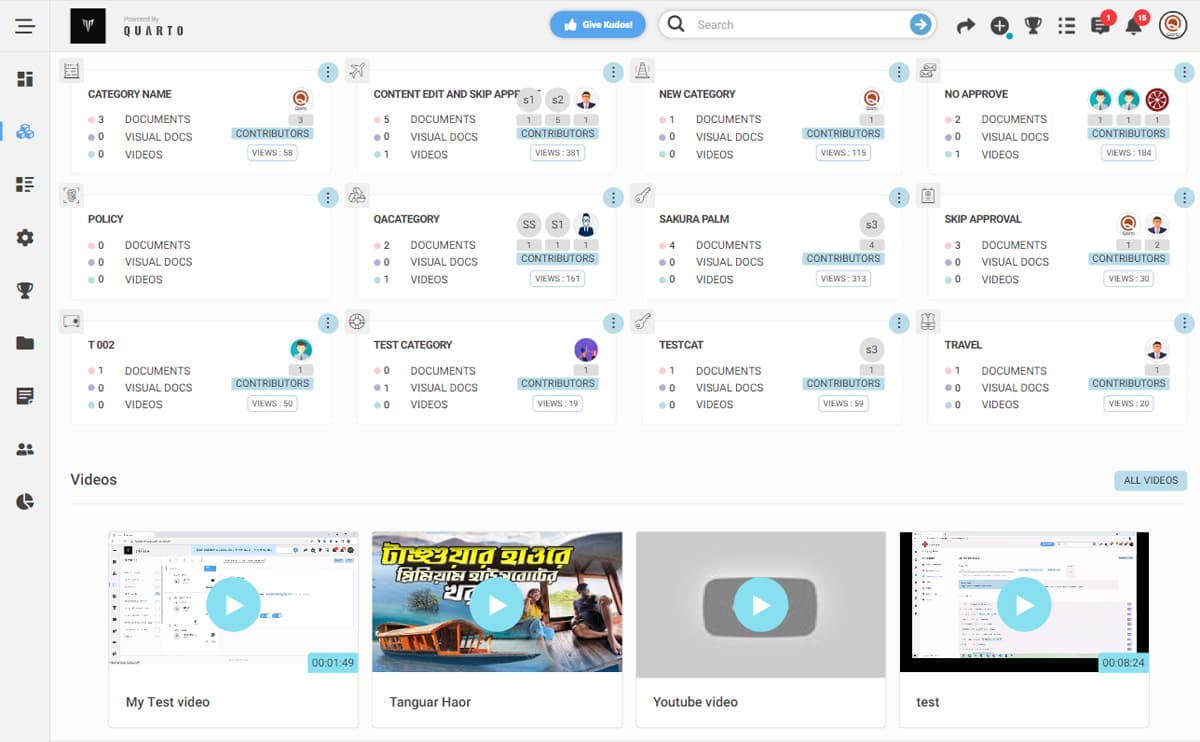Screen dimensions: 1200x742
Task: Open settings gear in left sidebar
Action: [x=25, y=238]
